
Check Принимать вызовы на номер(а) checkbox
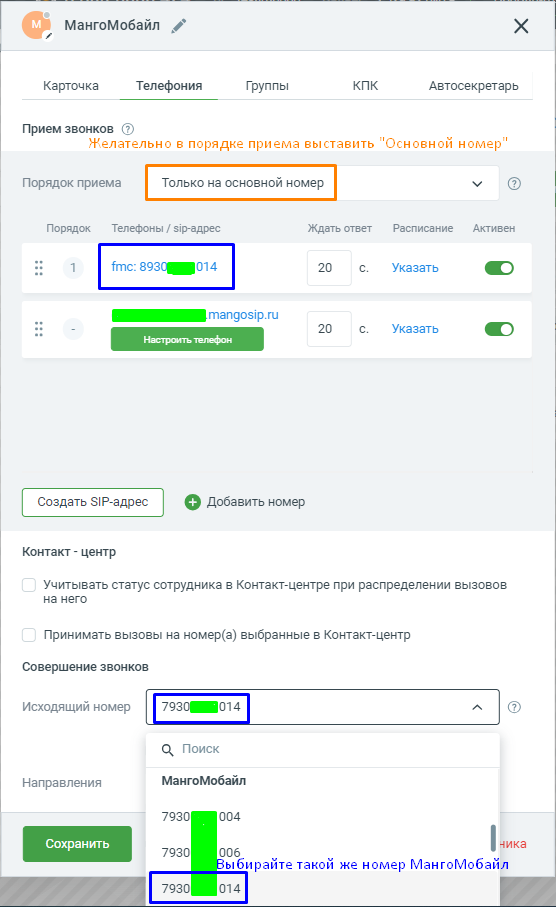coord(29,635)
